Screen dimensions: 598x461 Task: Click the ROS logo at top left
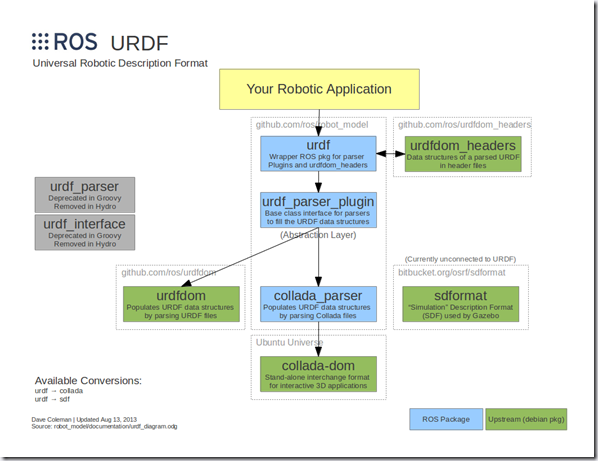coord(64,42)
